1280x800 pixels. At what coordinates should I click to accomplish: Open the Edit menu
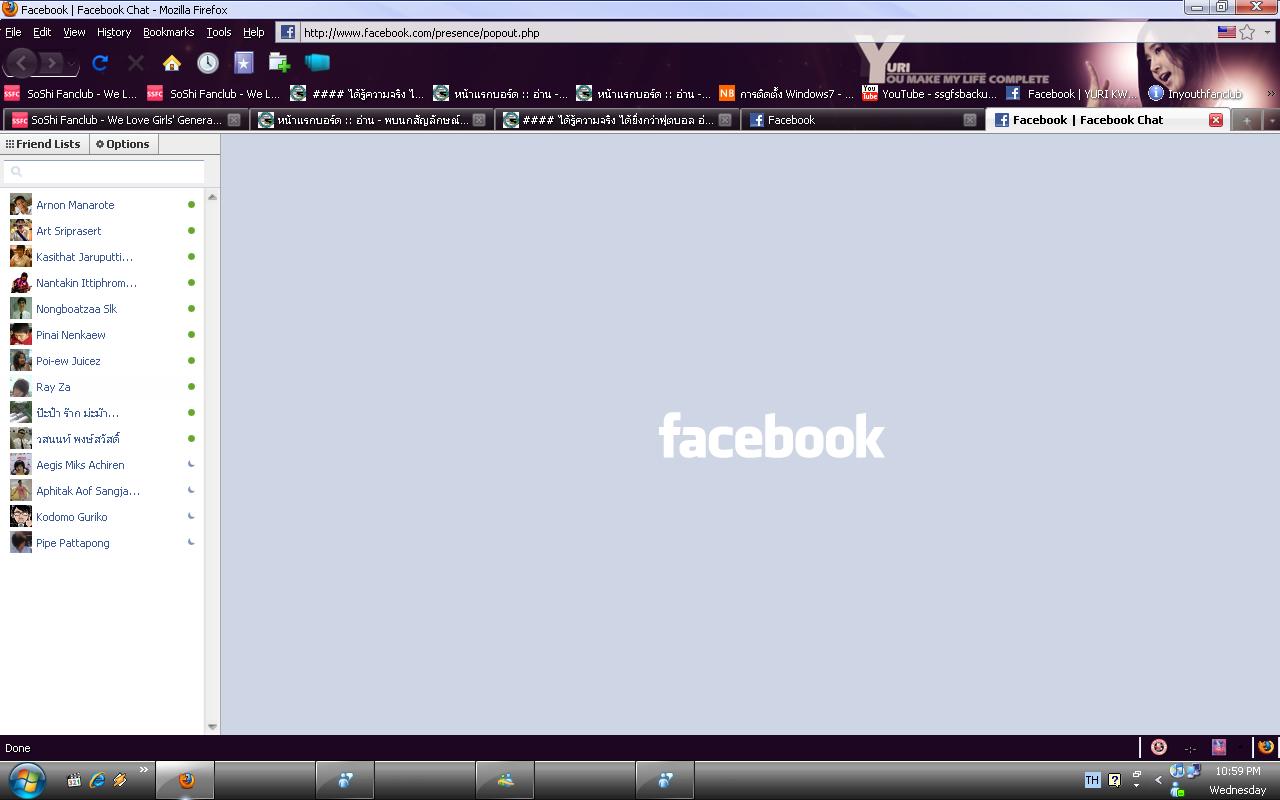(42, 32)
